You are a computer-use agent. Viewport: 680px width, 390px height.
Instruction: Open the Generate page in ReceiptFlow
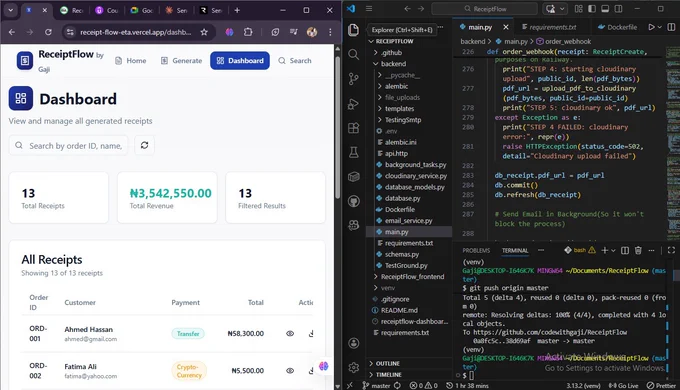tap(181, 61)
